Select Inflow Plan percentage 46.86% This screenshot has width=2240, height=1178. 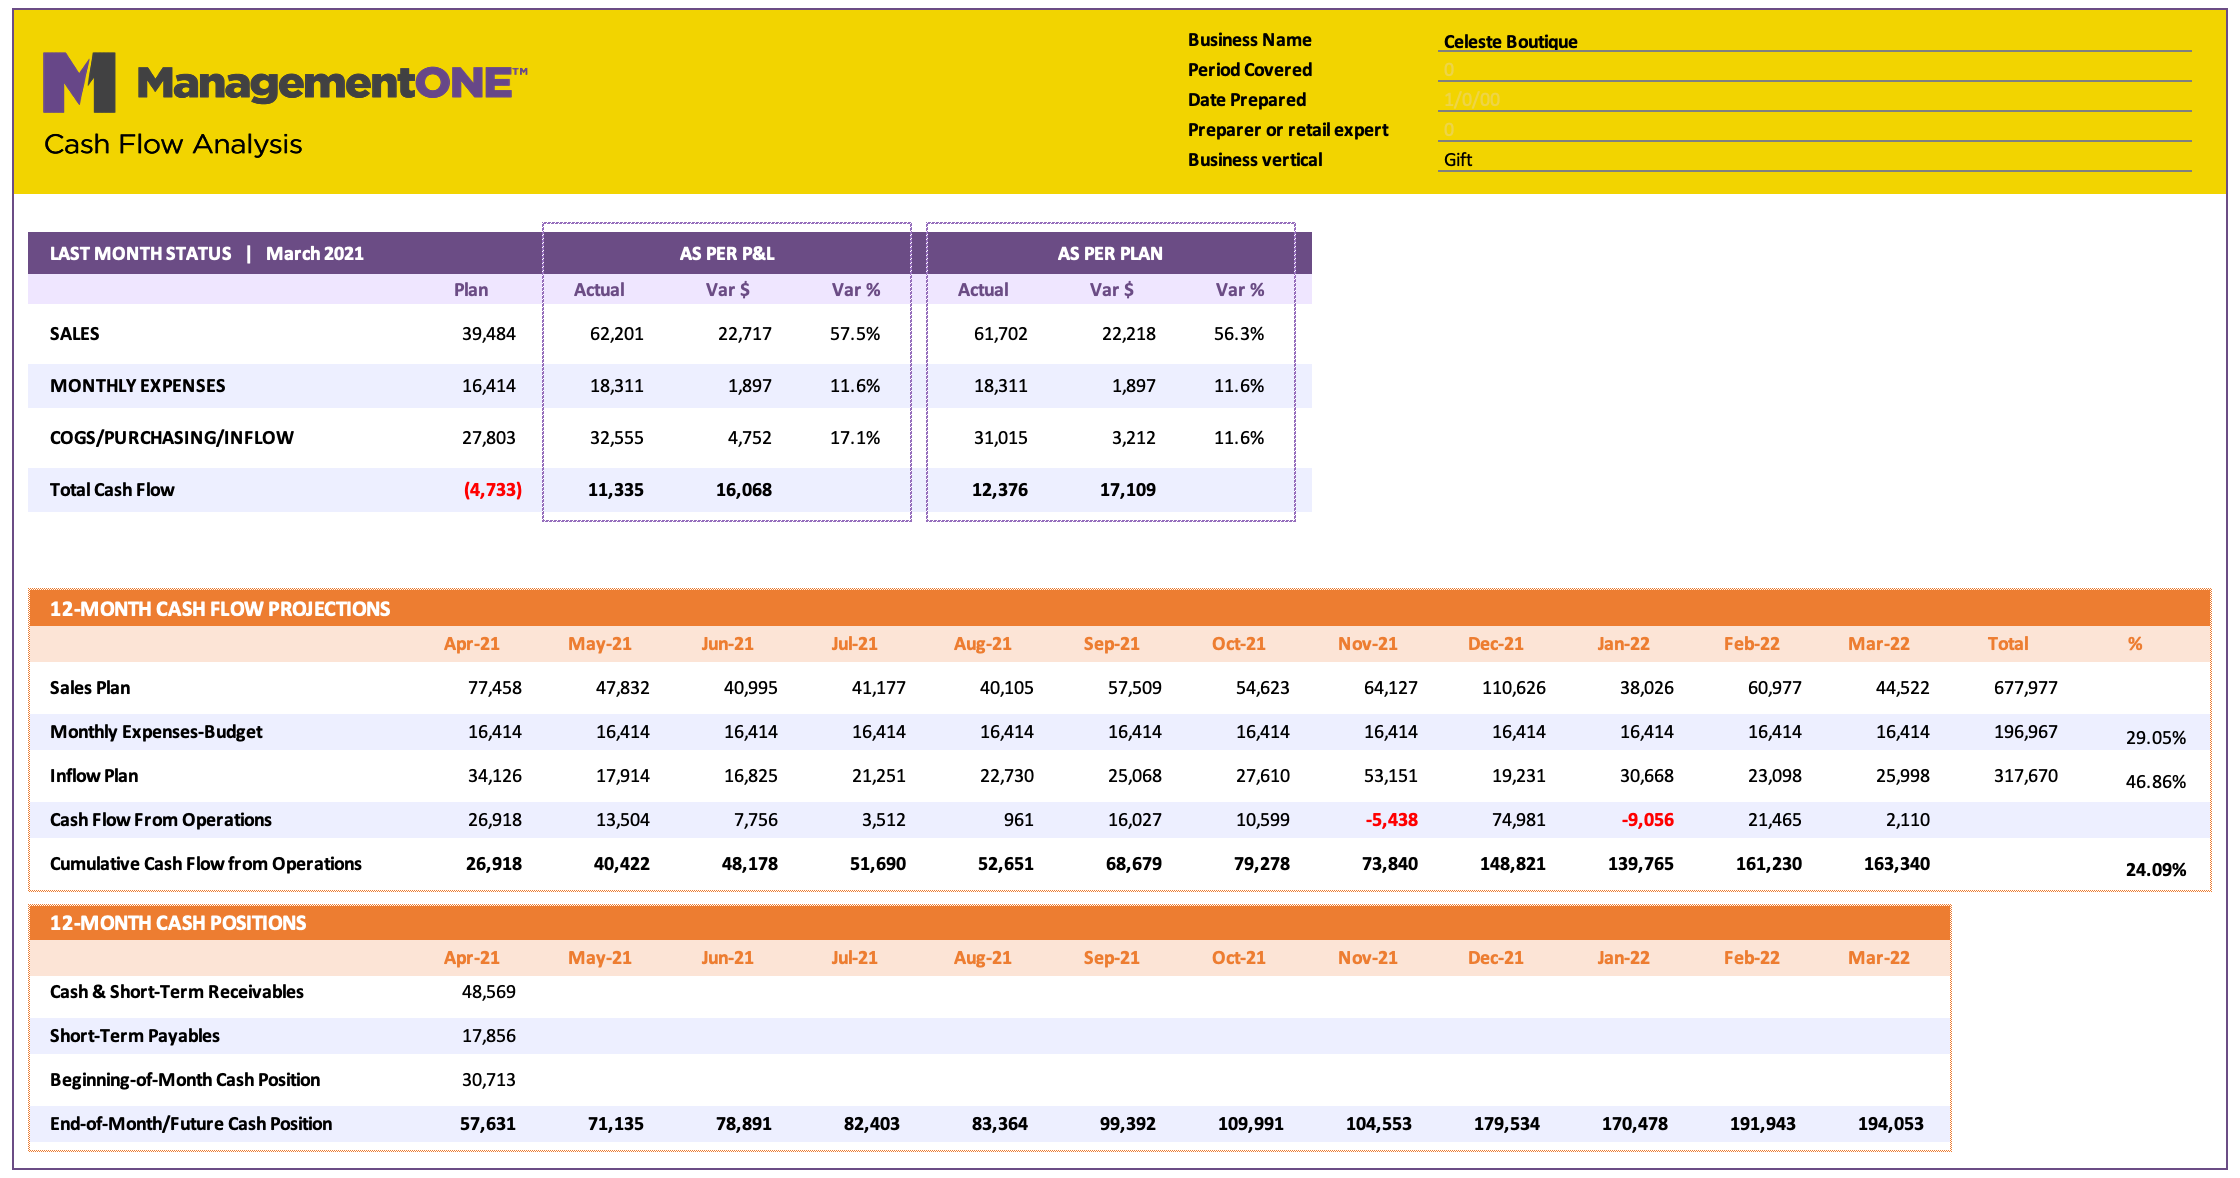(2156, 782)
